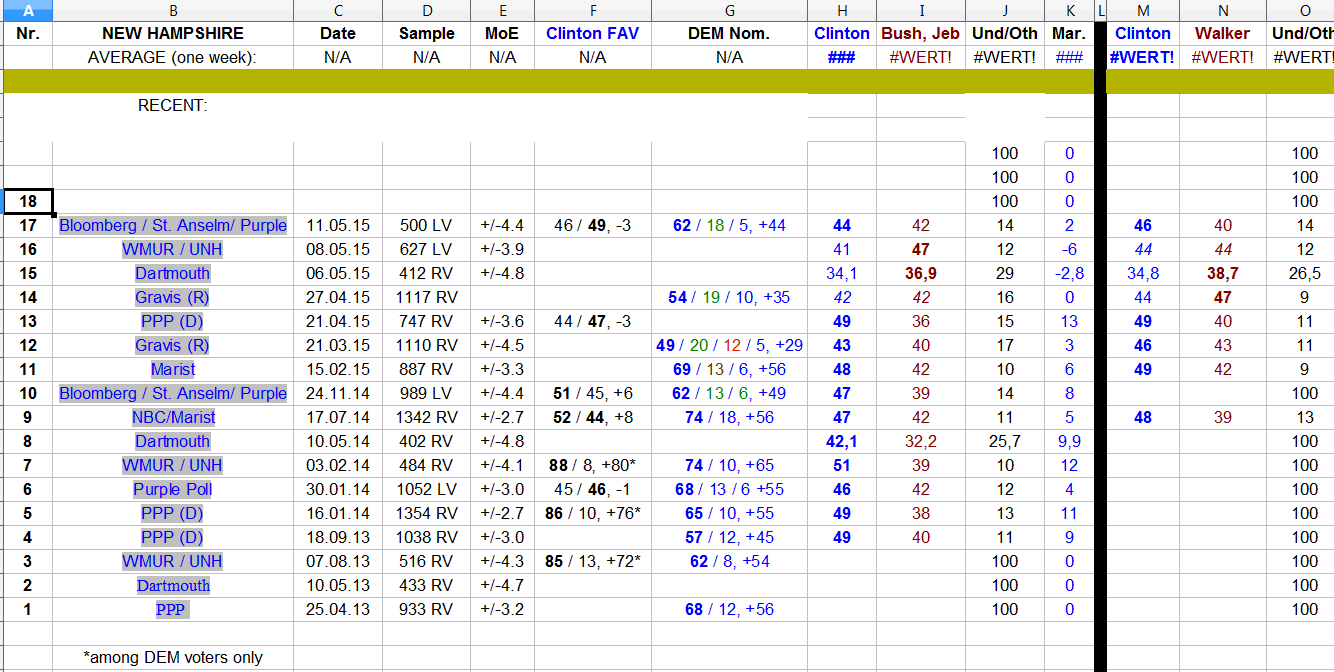The image size is (1334, 672).
Task: Open the PPP link dated 25.04.13
Action: click(x=173, y=609)
